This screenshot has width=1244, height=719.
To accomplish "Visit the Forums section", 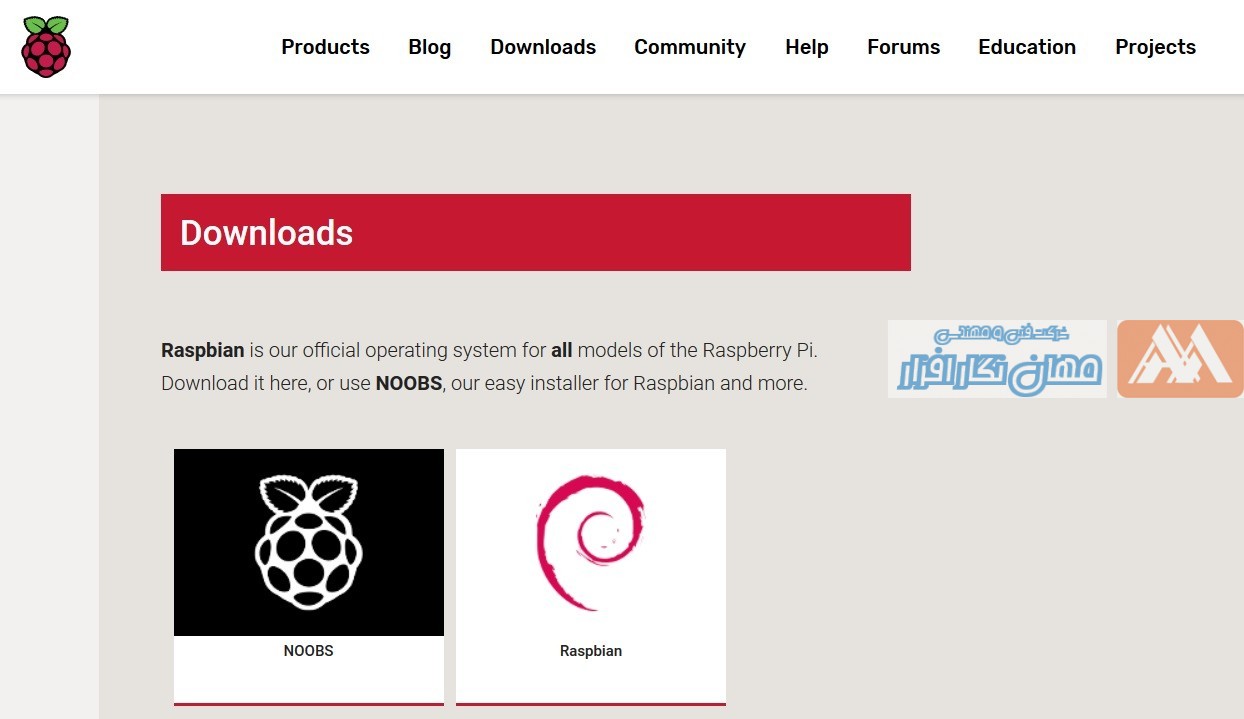I will click(x=904, y=47).
